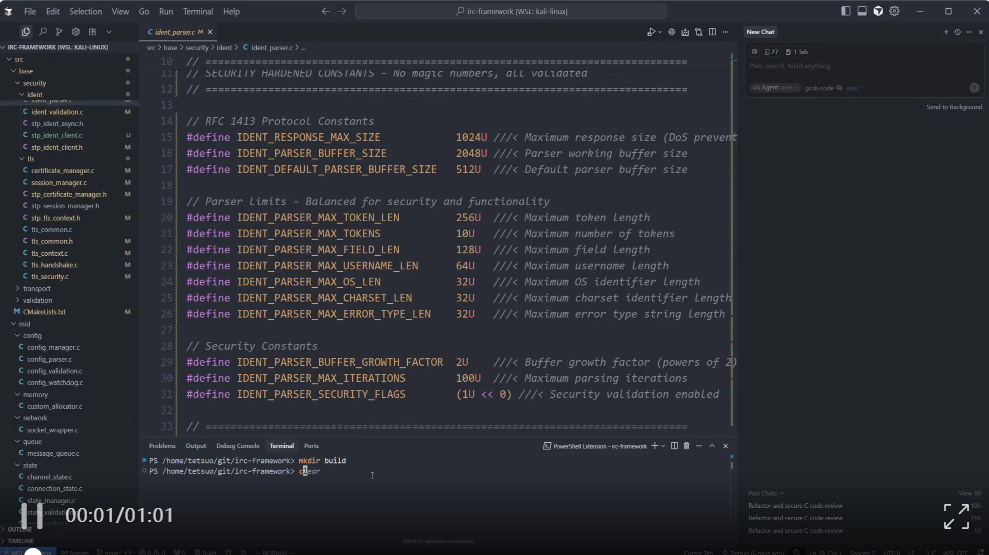Open the Explorer view icon
Viewport: 989px width, 555px height.
tap(26, 32)
